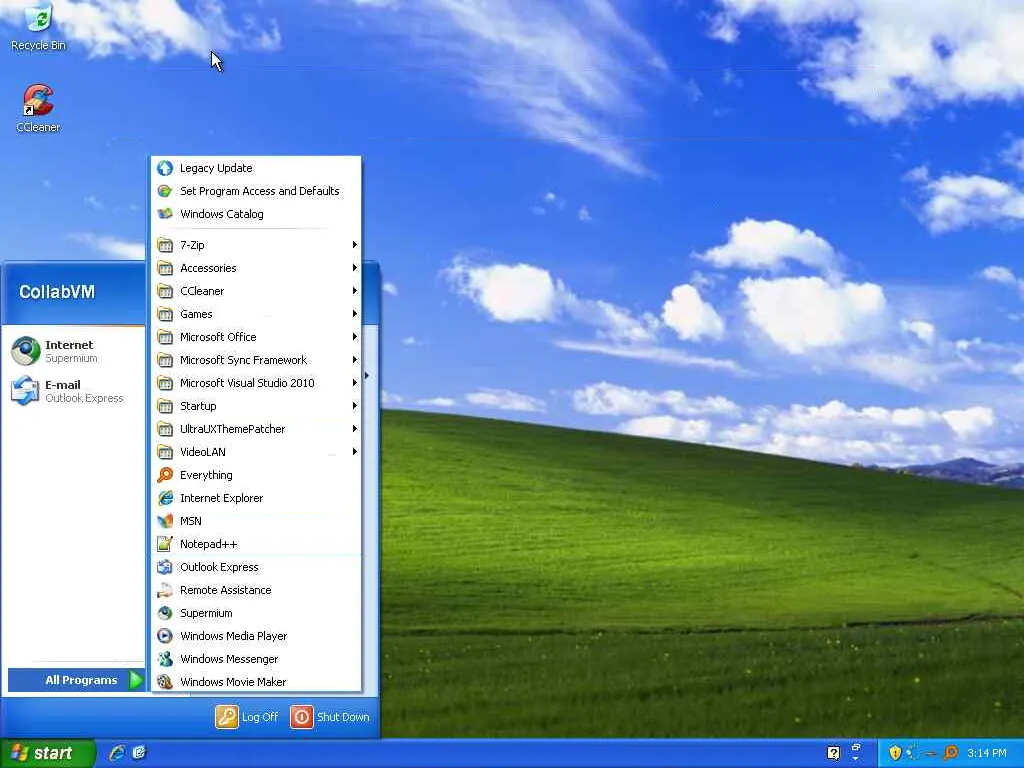This screenshot has height=768, width=1024.
Task: Expand the Games submenu
Action: coord(256,313)
